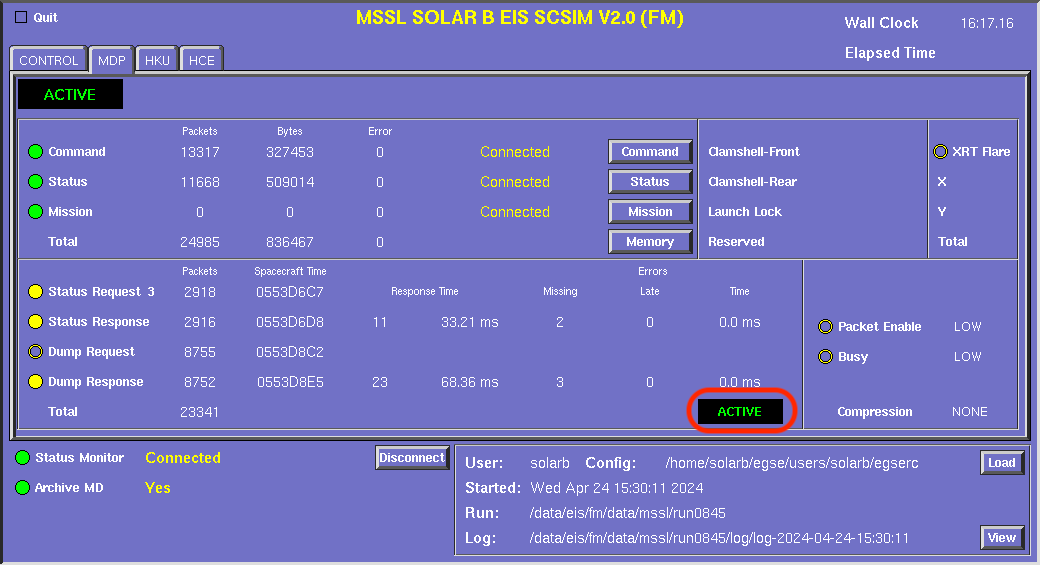Click Status packets value 11668
This screenshot has height=565, width=1040.
click(200, 182)
